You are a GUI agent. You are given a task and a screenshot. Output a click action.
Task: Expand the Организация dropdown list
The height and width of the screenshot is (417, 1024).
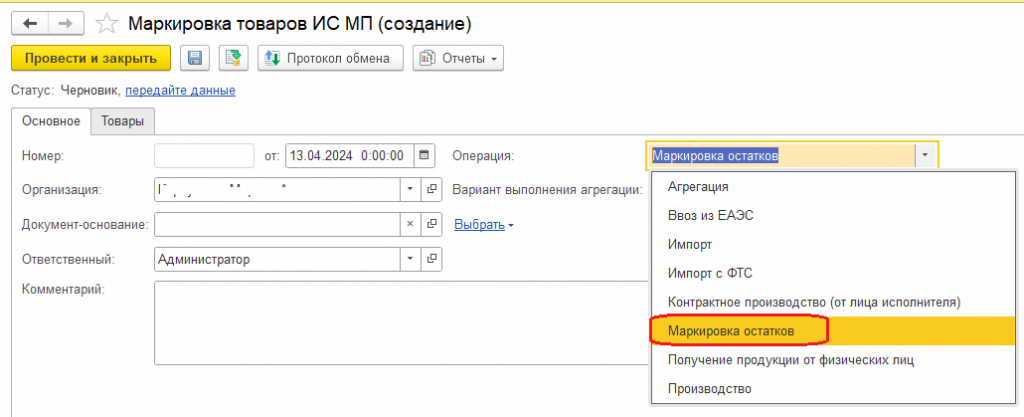(x=410, y=189)
